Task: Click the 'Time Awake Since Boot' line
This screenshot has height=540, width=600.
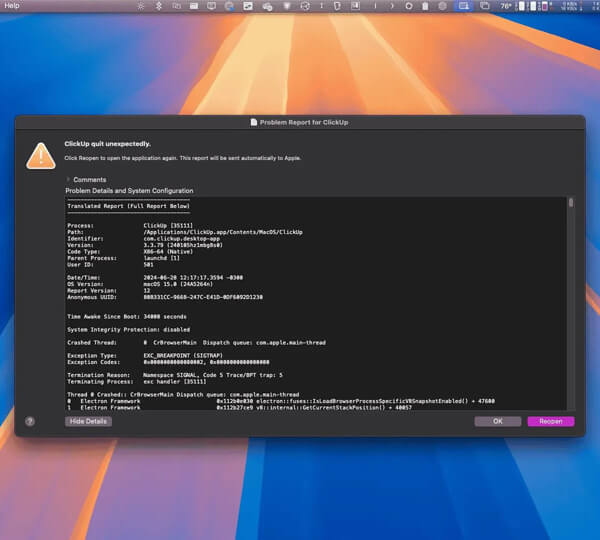Action: click(127, 317)
